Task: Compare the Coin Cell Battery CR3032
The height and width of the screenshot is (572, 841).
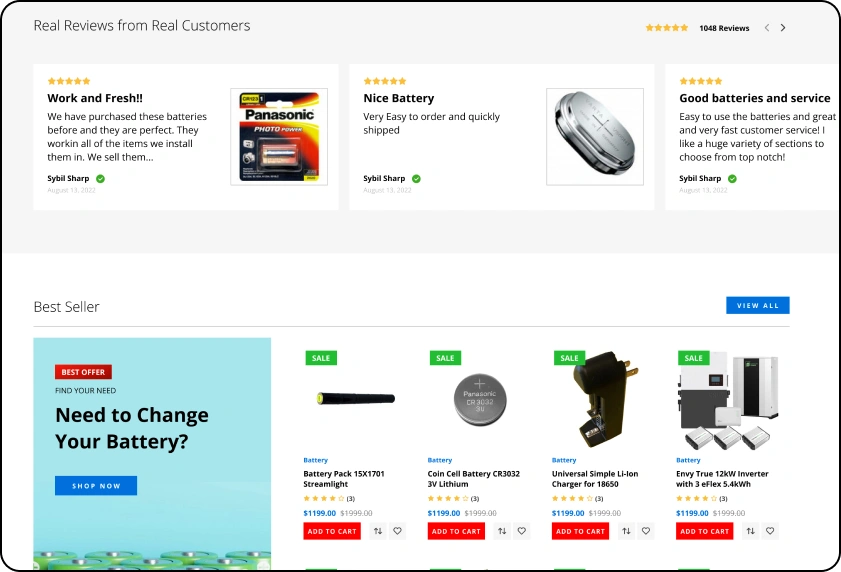Action: pyautogui.click(x=502, y=531)
